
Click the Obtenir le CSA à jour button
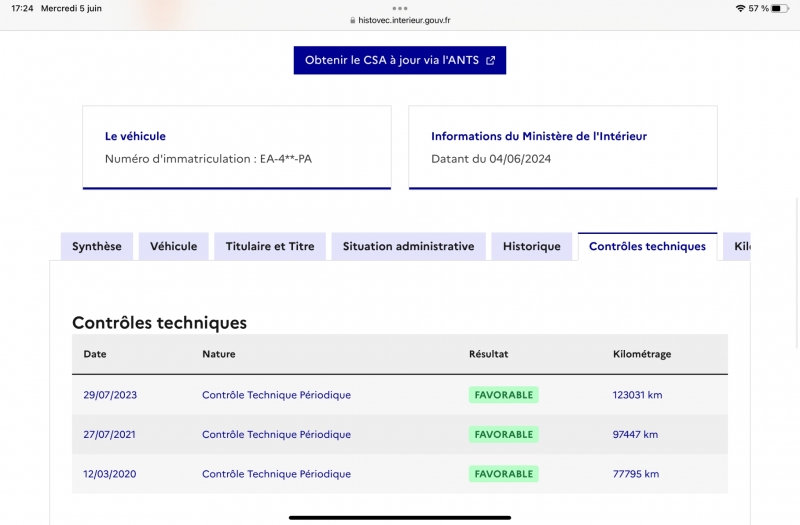pyautogui.click(x=399, y=60)
